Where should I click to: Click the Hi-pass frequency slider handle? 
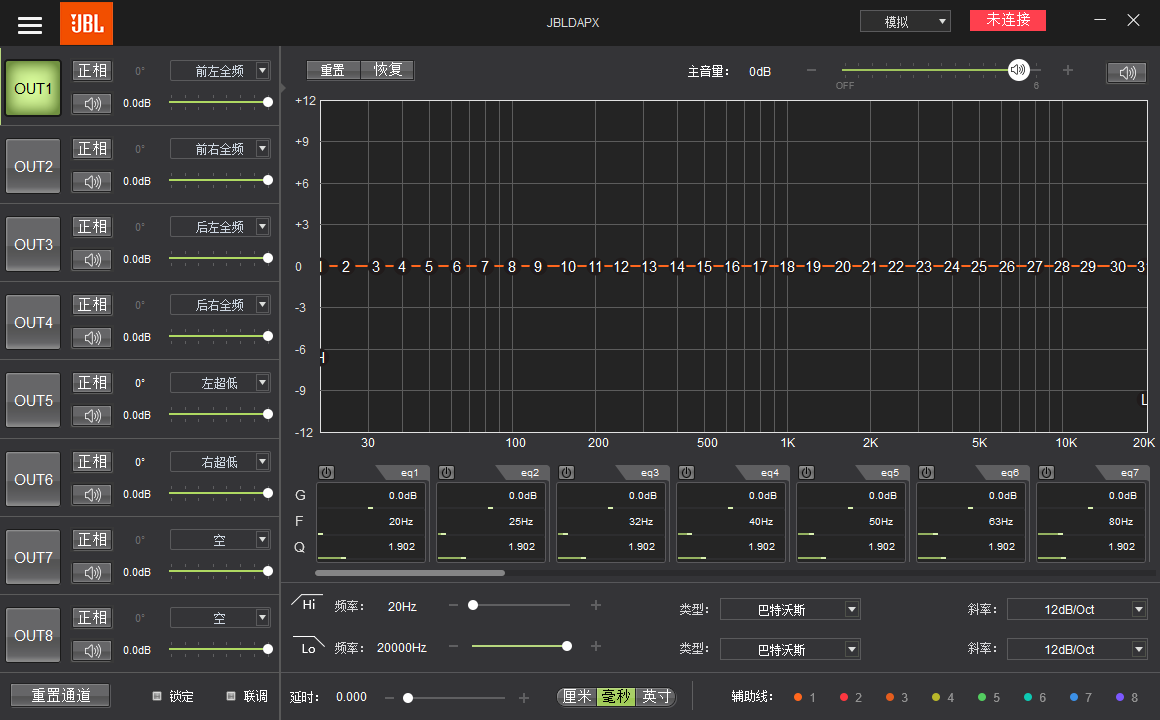click(473, 605)
